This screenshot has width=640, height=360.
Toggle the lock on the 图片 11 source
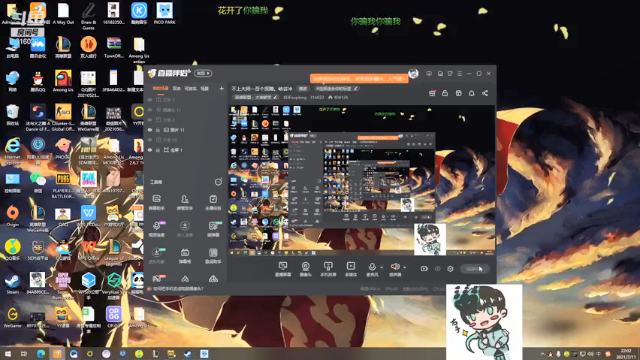pyautogui.click(x=158, y=130)
